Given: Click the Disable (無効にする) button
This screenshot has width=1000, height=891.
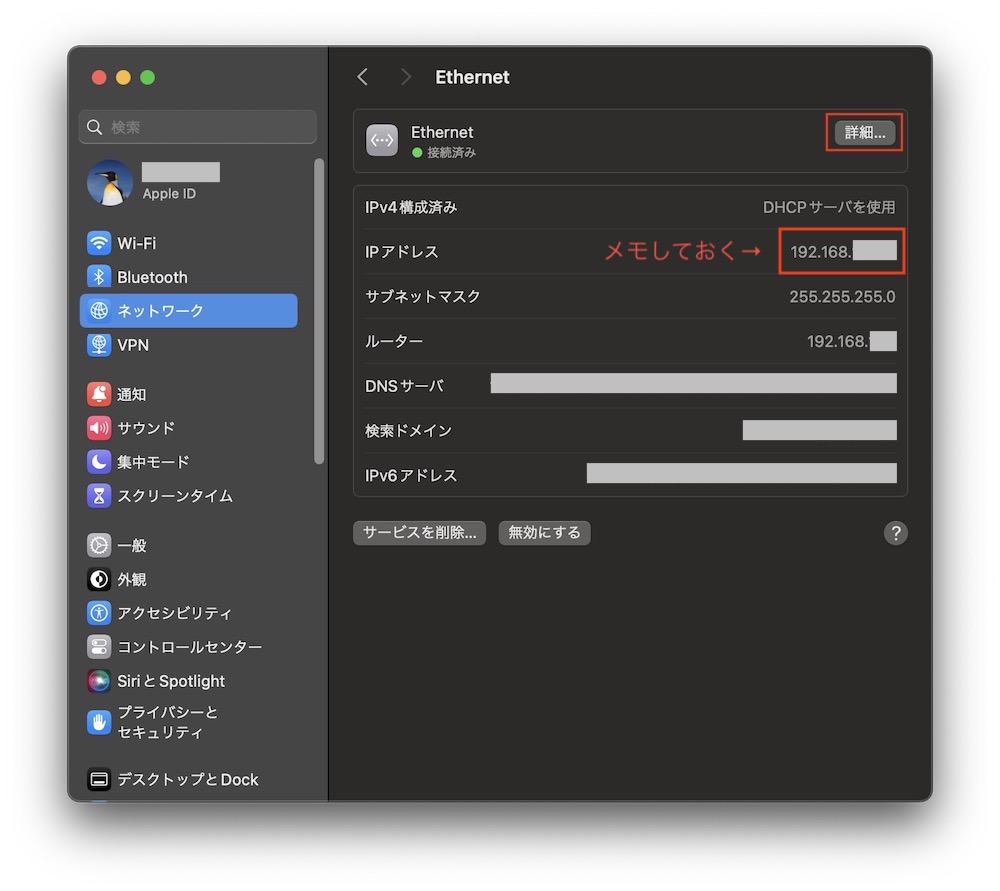Looking at the screenshot, I should click(544, 533).
